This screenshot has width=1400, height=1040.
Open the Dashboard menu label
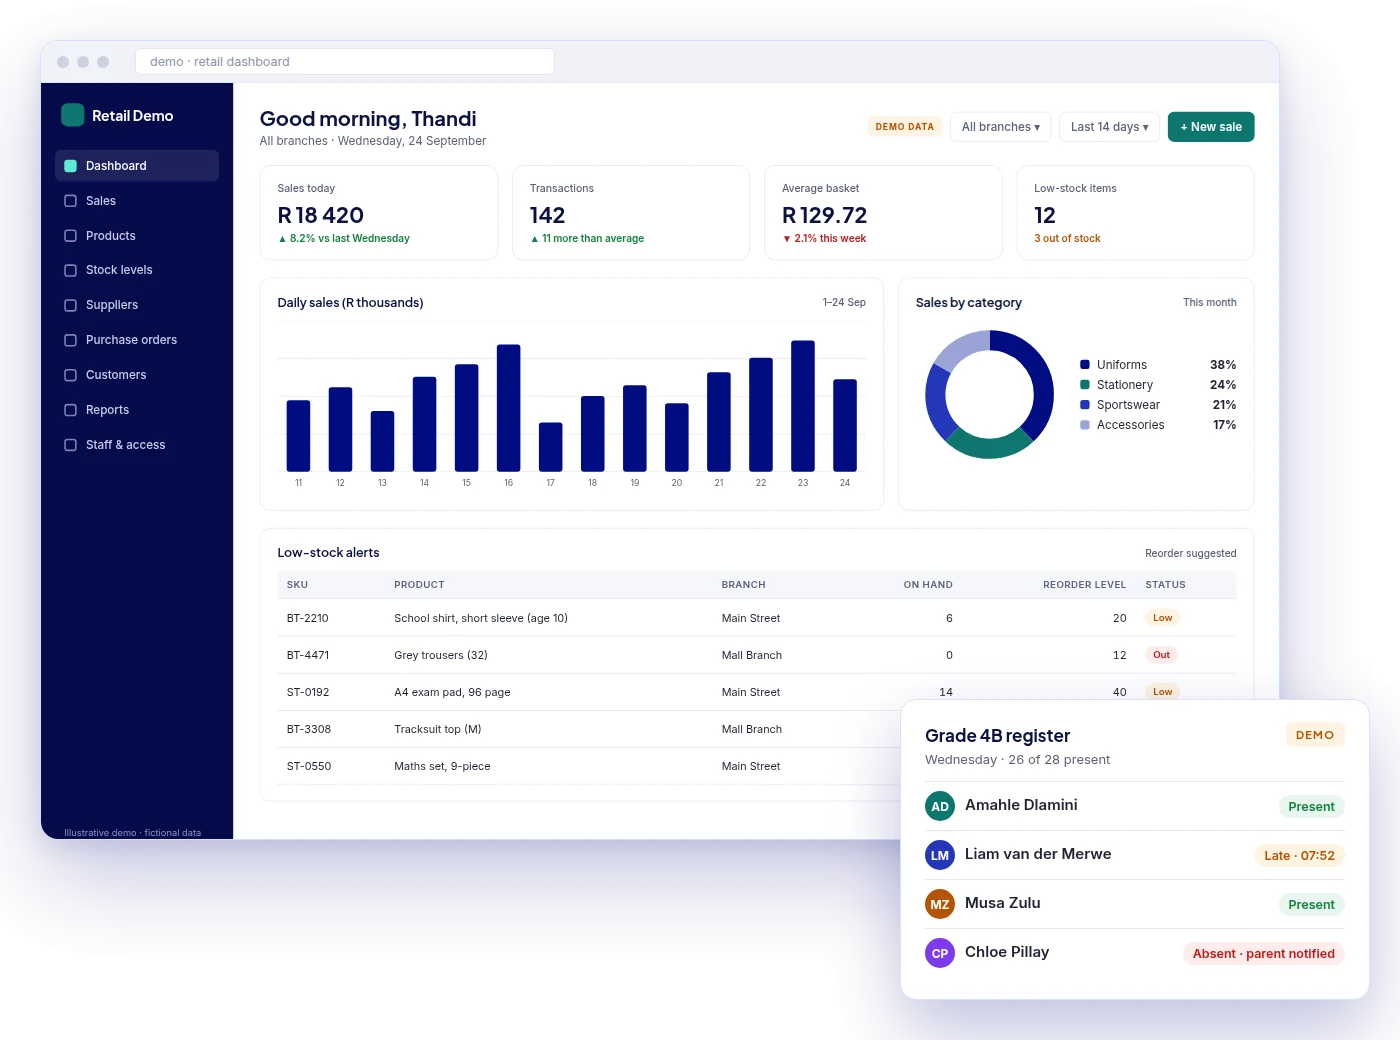click(116, 166)
